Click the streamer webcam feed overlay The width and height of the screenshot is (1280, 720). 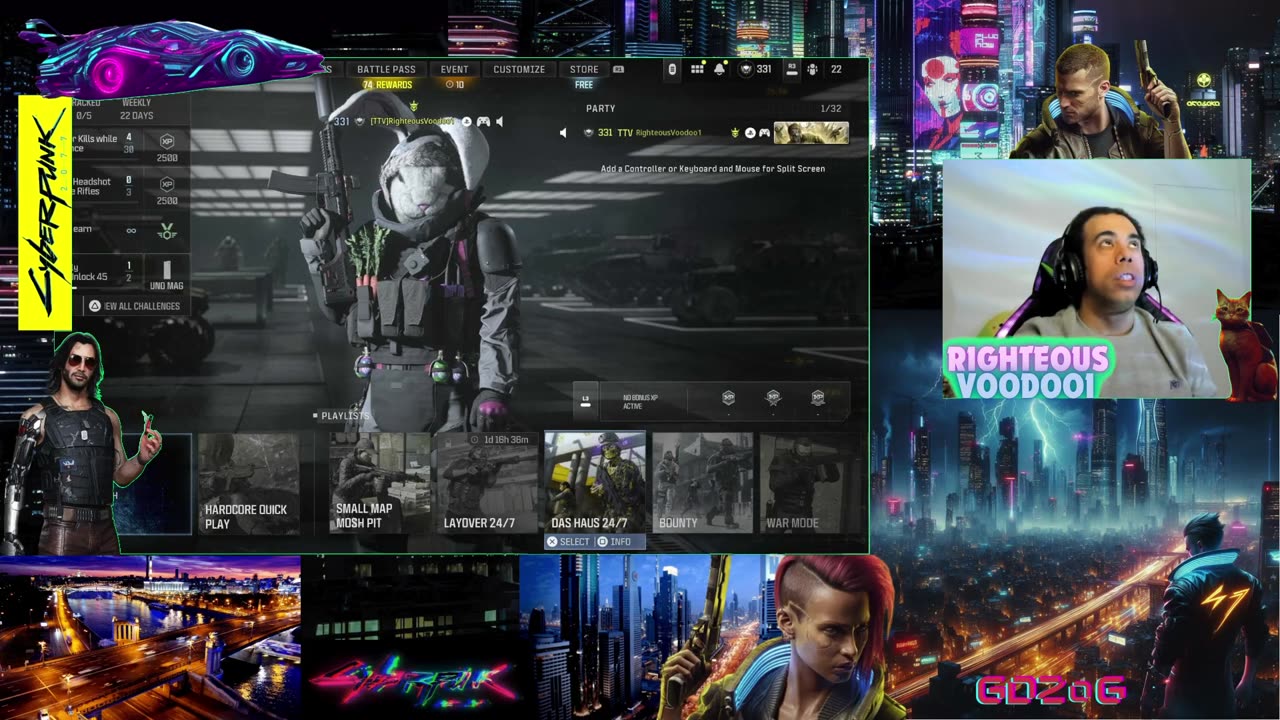(x=1097, y=279)
